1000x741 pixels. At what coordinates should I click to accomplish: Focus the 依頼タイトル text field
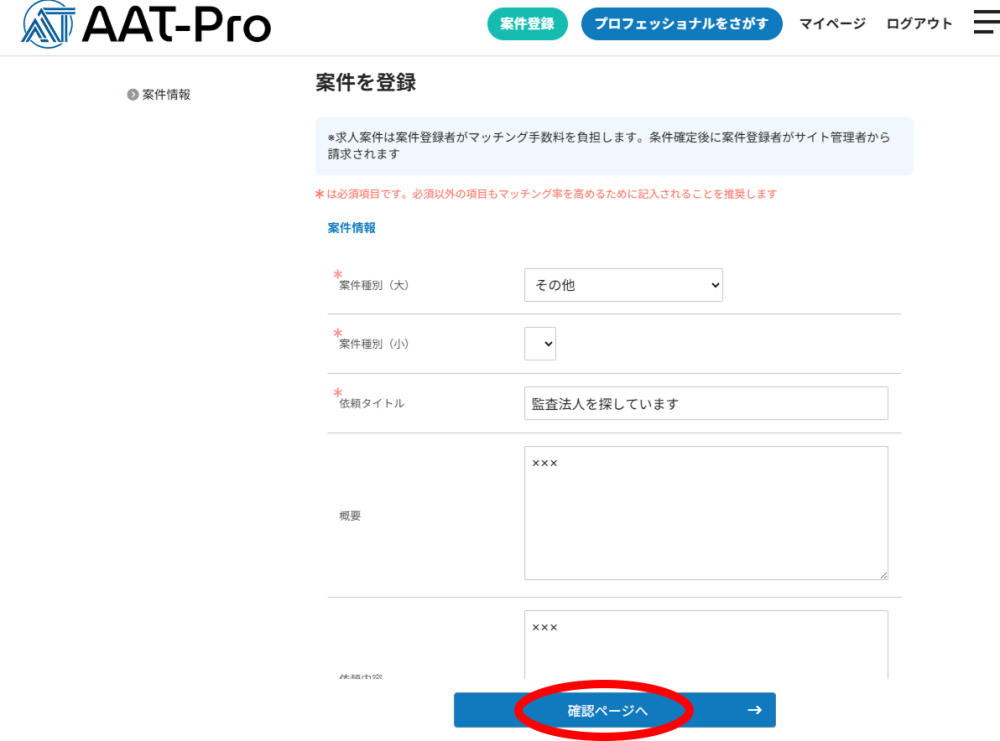[x=705, y=404]
